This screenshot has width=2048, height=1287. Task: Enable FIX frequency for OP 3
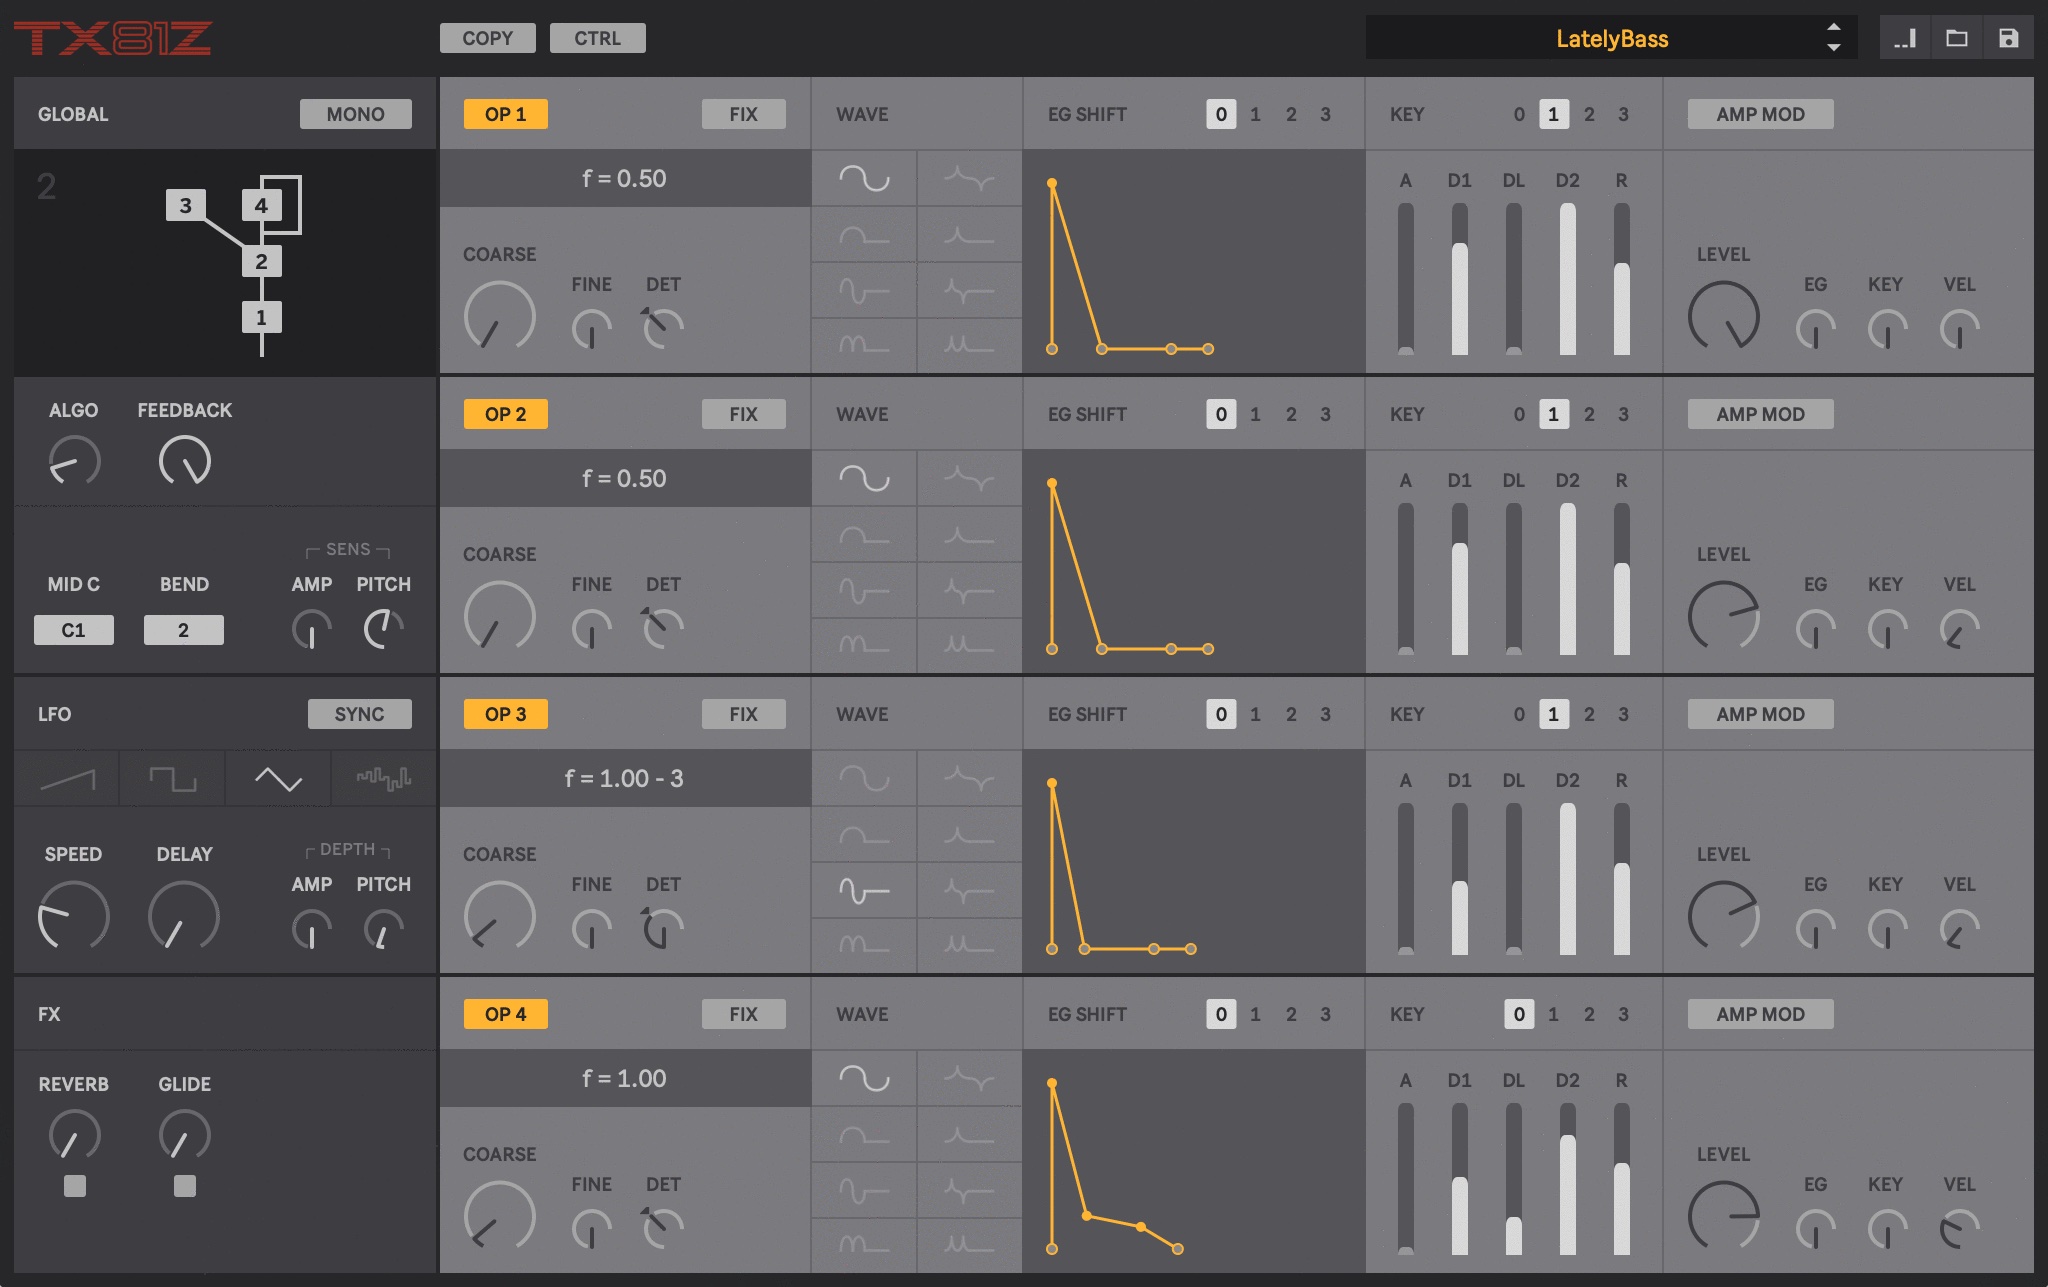743,714
